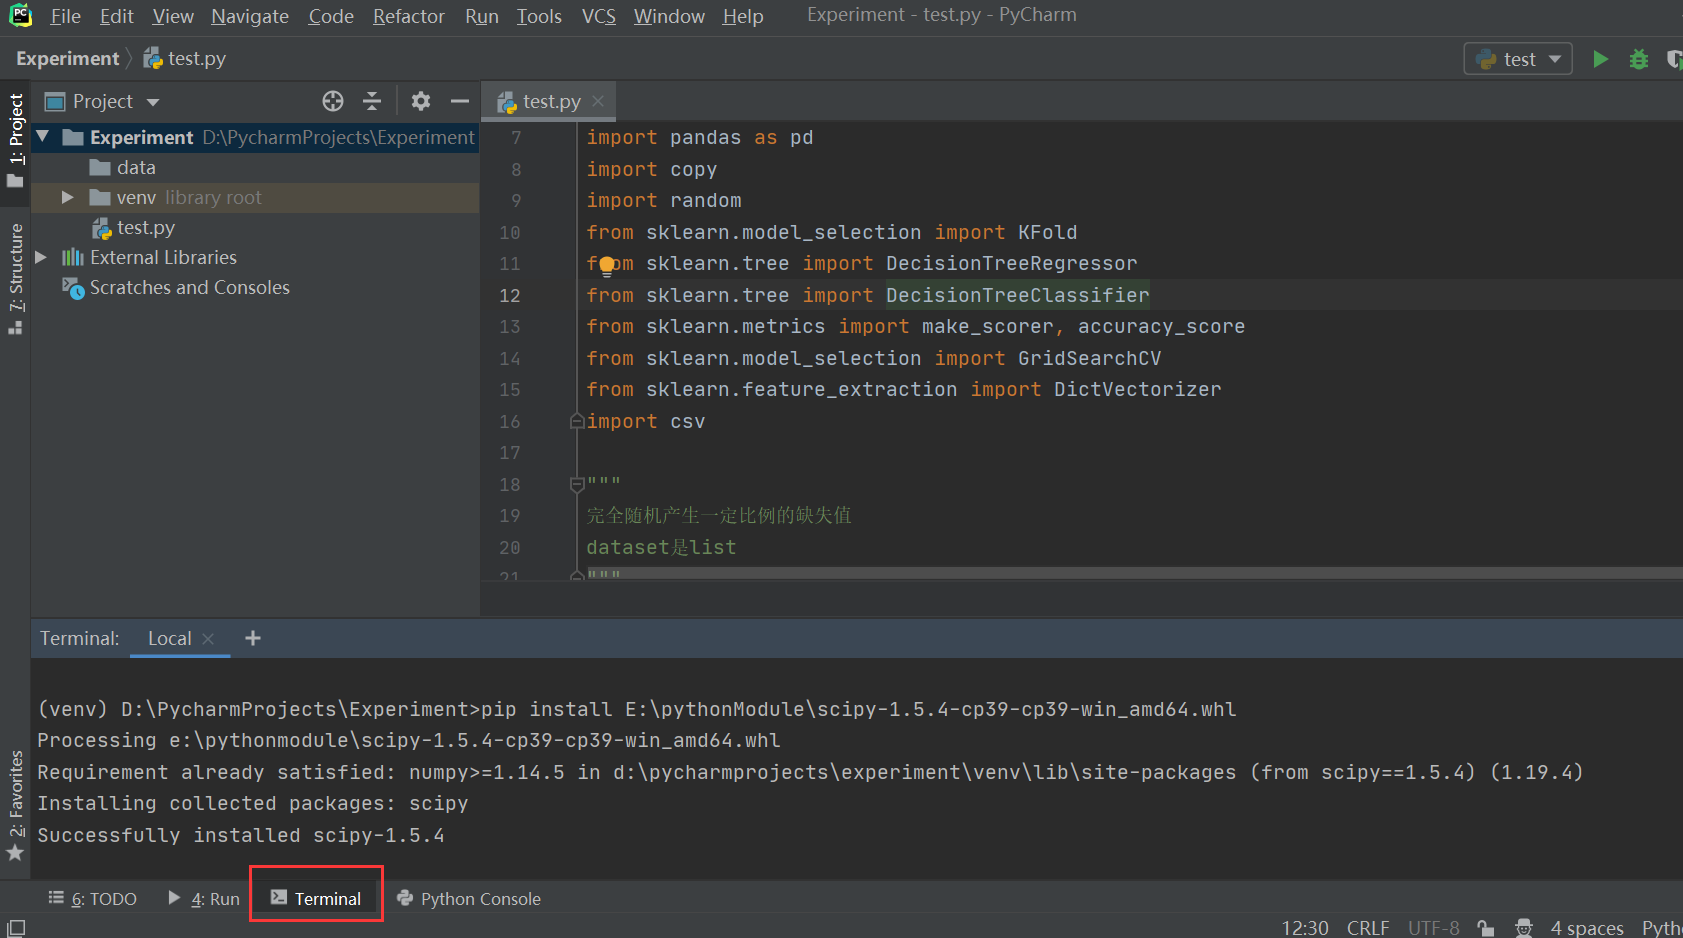Click the test.py breadcrumb in navigation bar
Viewport: 1683px width, 938px height.
click(185, 59)
